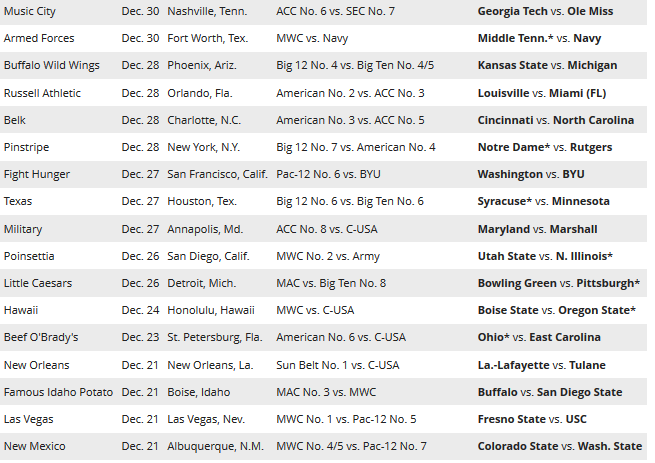
Task: Select Minnesota in Texas bowl row
Action: tap(581, 201)
